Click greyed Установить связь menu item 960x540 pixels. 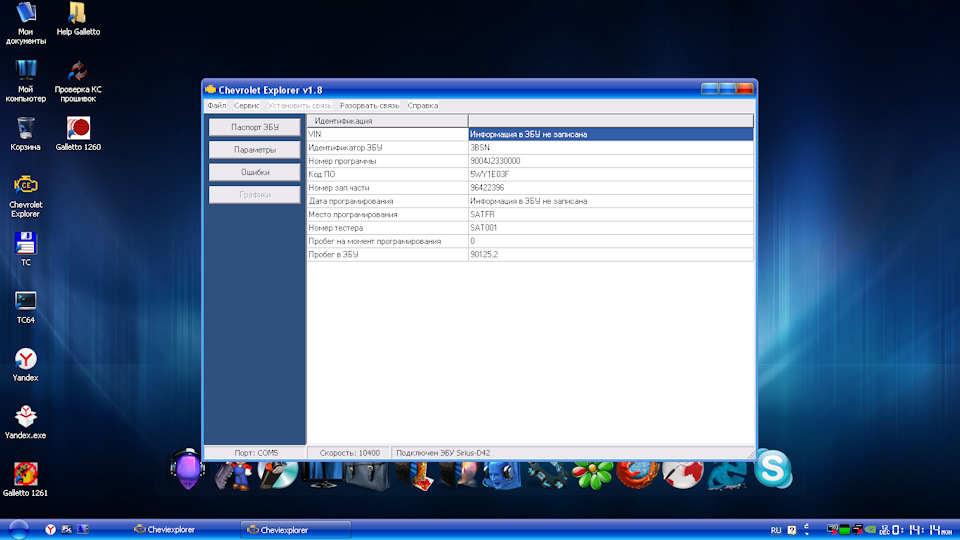[x=299, y=105]
